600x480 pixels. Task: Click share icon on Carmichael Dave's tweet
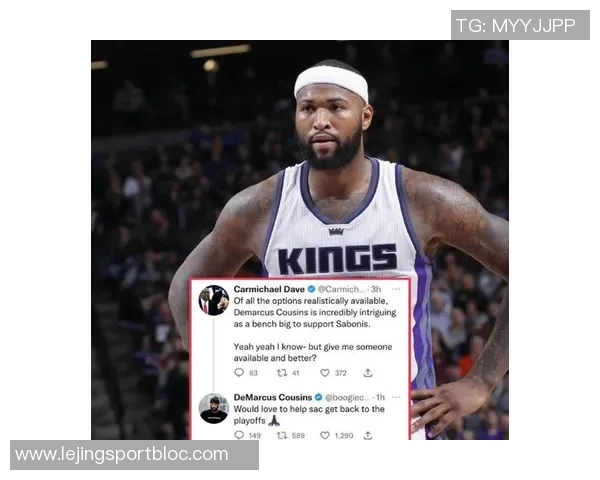click(x=368, y=372)
